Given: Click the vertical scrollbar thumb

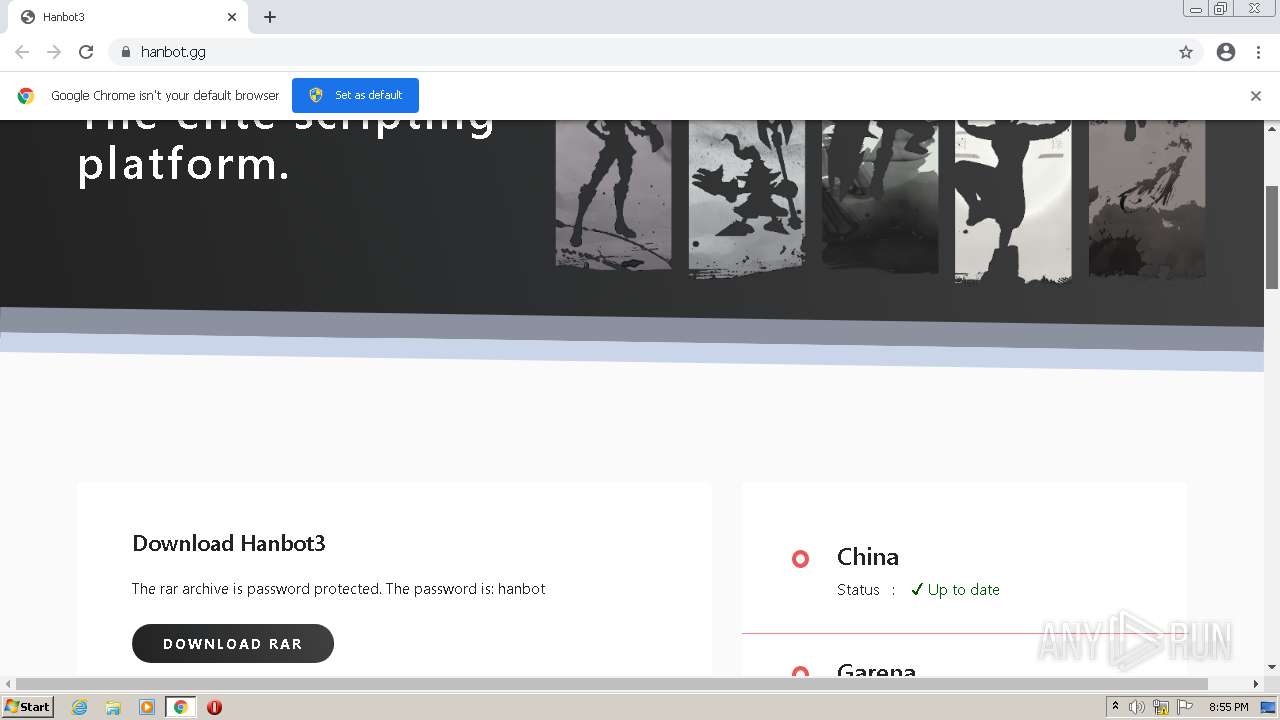Looking at the screenshot, I should 1272,236.
